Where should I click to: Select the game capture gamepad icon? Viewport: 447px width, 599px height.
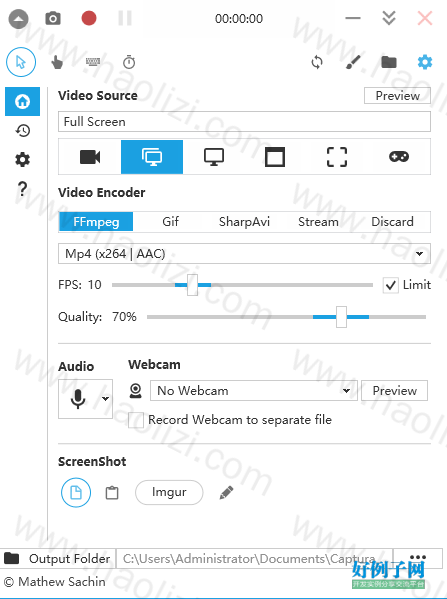[x=399, y=157]
